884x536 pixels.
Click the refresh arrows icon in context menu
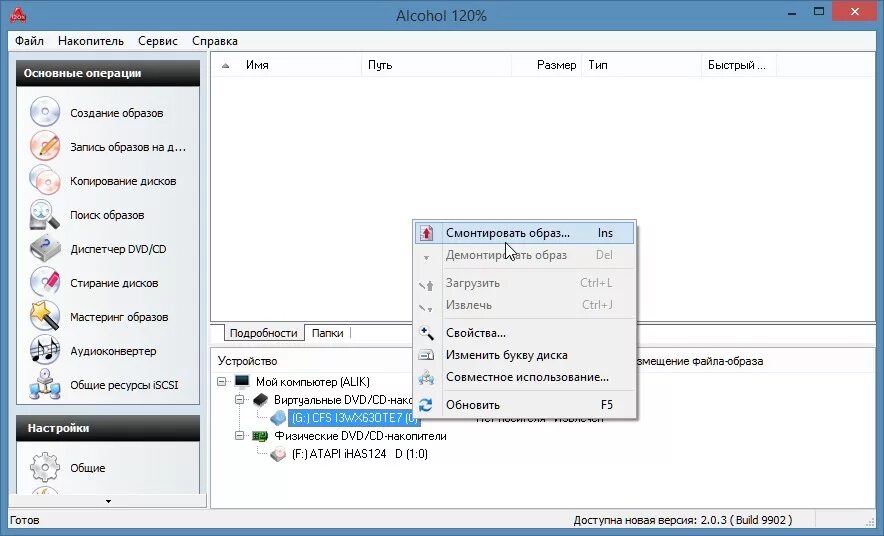tap(426, 405)
